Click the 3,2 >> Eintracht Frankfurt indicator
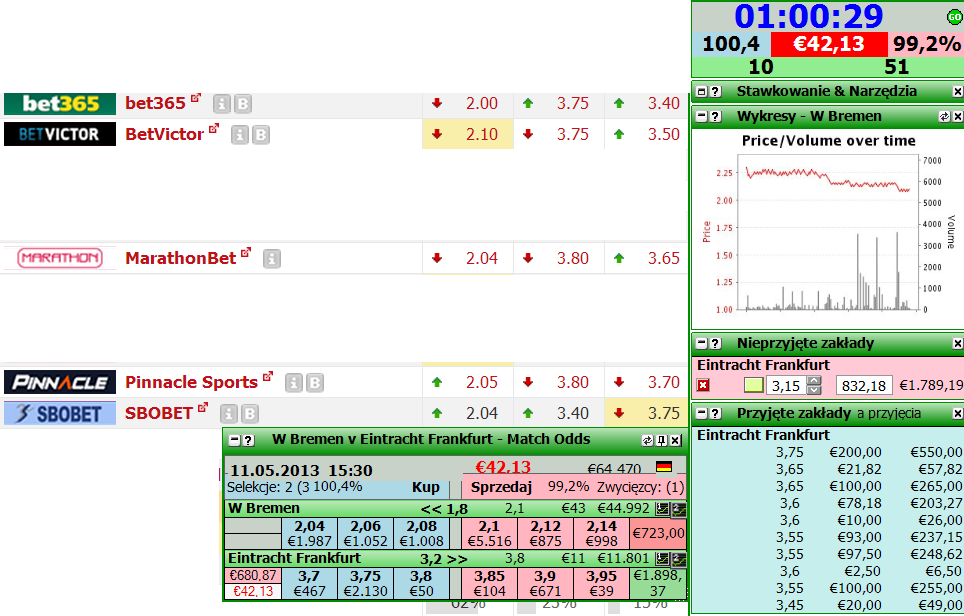The height and width of the screenshot is (616, 964). pos(443,559)
